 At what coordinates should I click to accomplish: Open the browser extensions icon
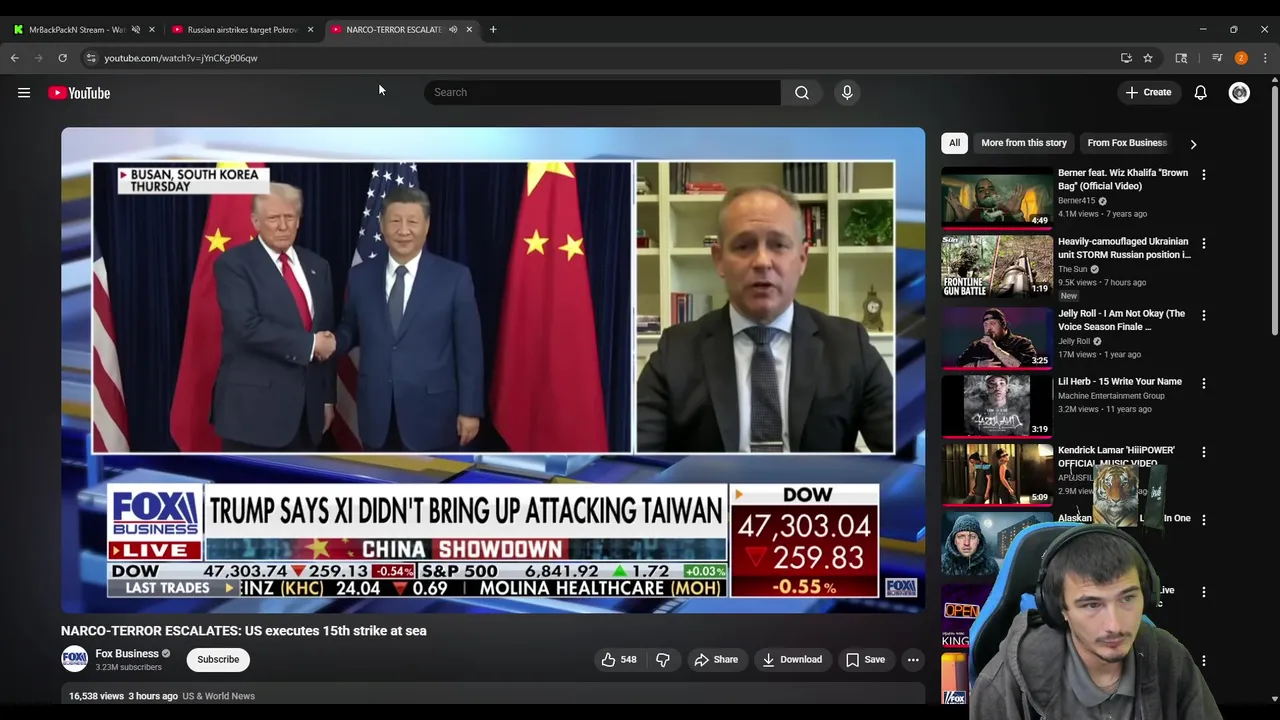tap(1181, 58)
